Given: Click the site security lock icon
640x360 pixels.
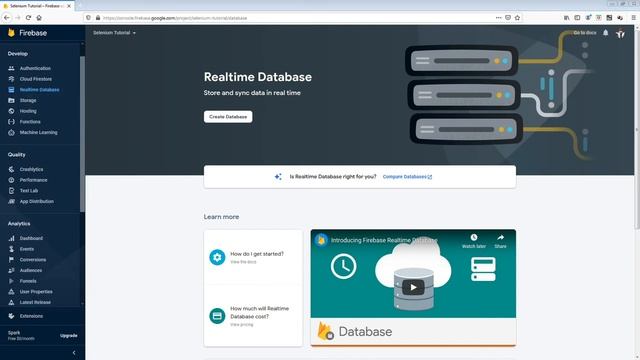Looking at the screenshot, I should pos(98,18).
